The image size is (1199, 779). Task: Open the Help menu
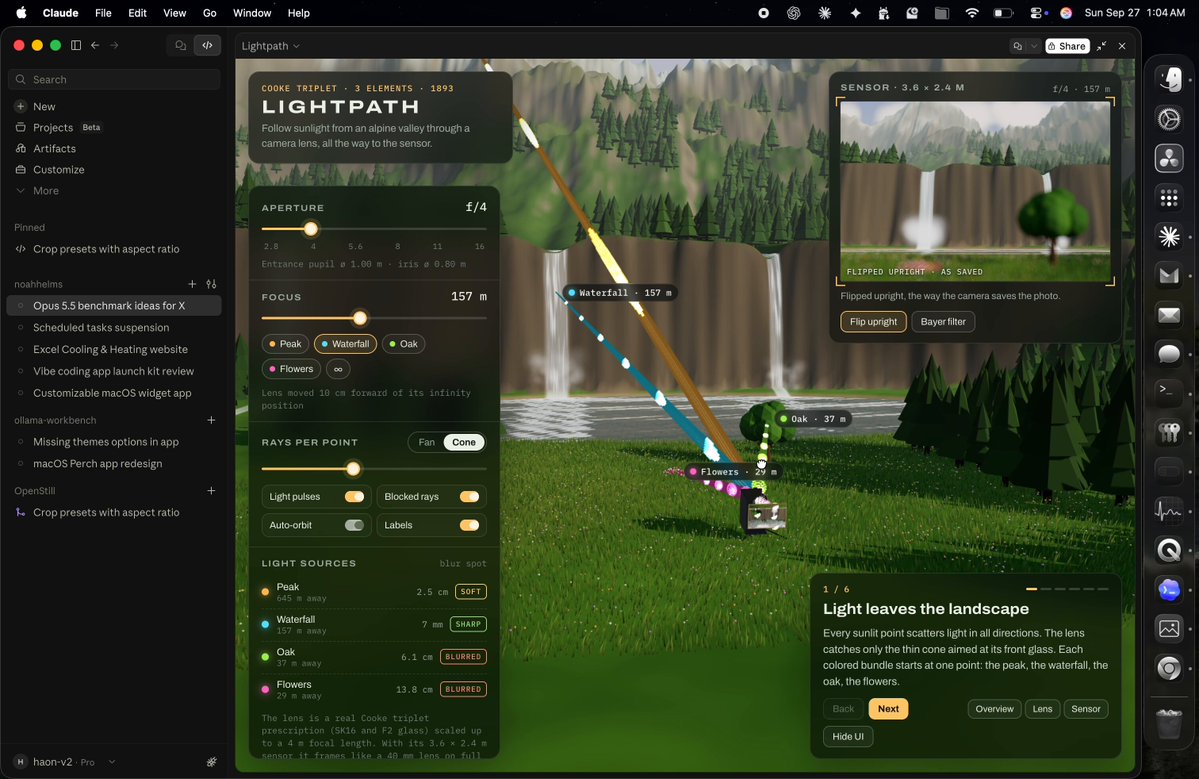coord(298,13)
